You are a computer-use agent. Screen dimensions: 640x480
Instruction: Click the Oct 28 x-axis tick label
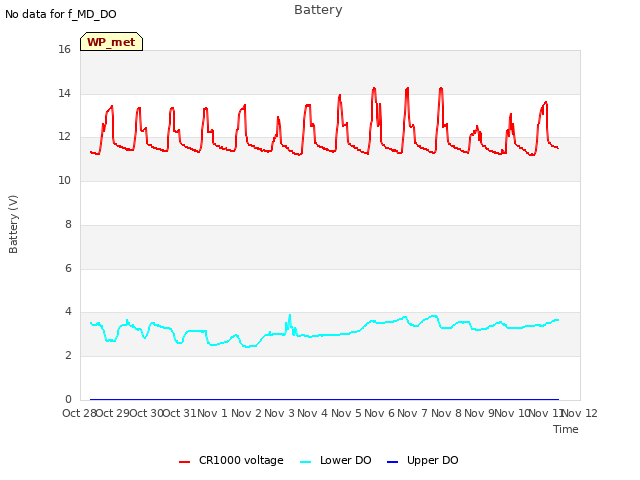point(80,413)
